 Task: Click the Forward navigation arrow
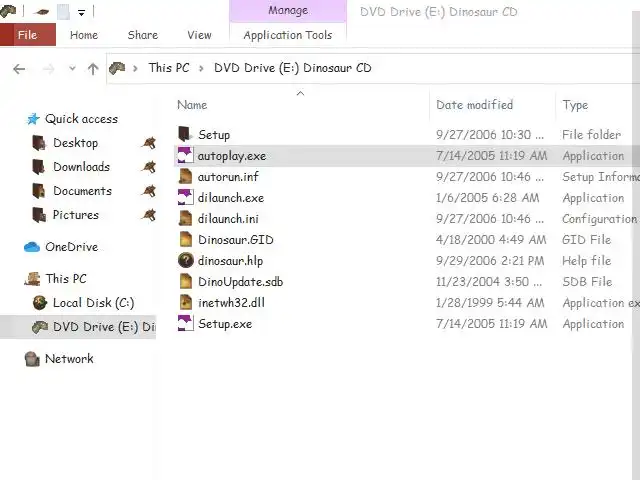[49, 69]
